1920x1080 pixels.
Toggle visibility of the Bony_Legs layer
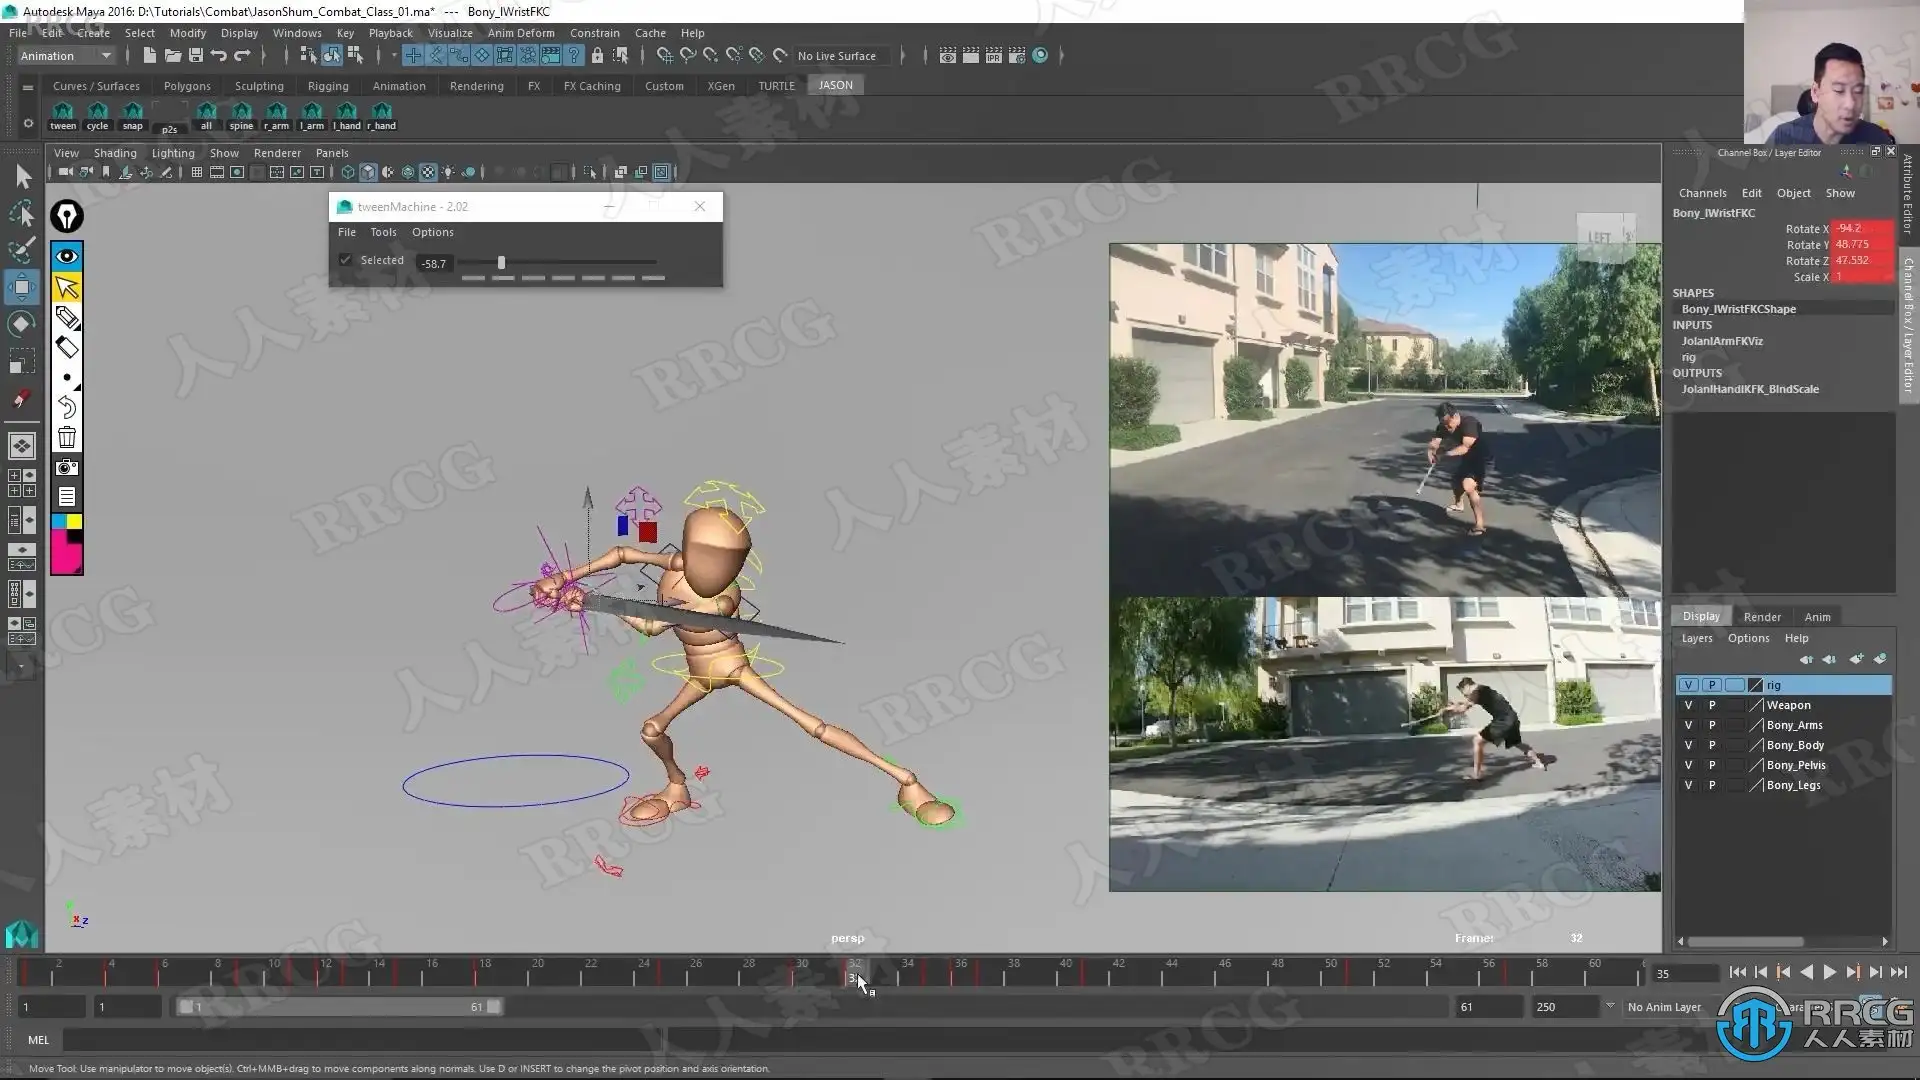[x=1688, y=785]
